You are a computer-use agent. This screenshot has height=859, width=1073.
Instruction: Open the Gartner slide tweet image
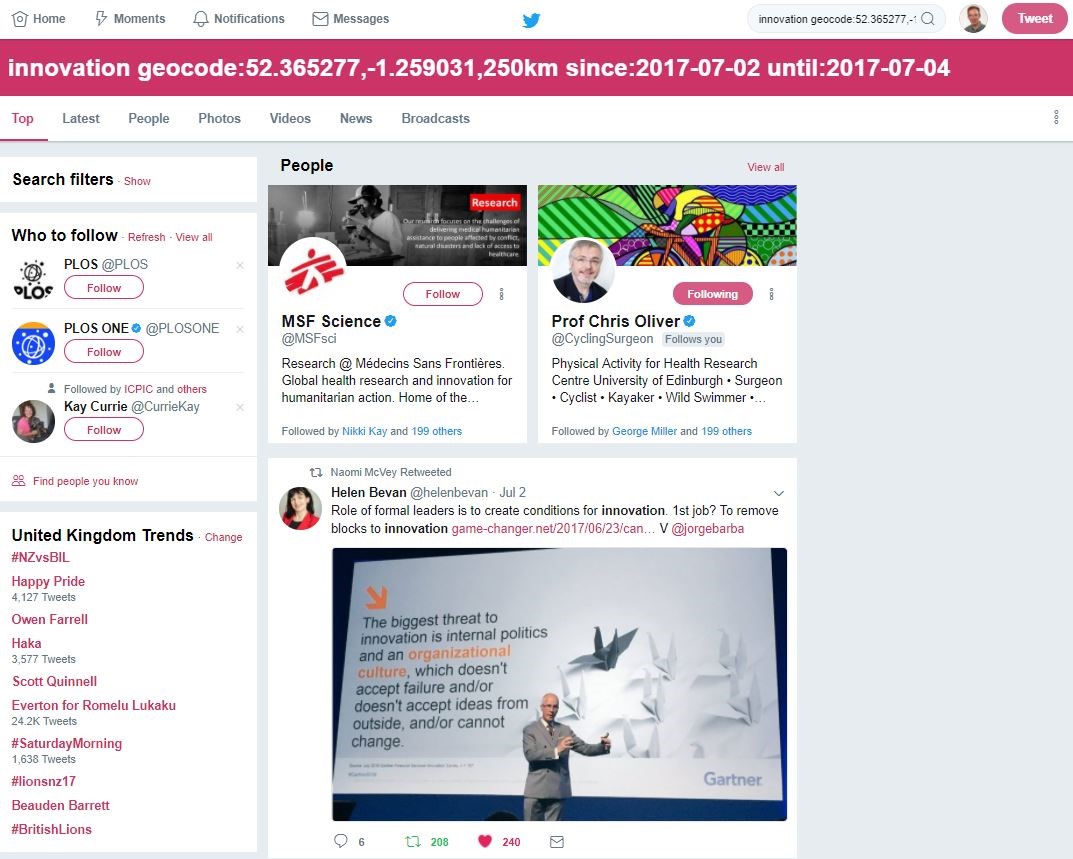[x=559, y=684]
